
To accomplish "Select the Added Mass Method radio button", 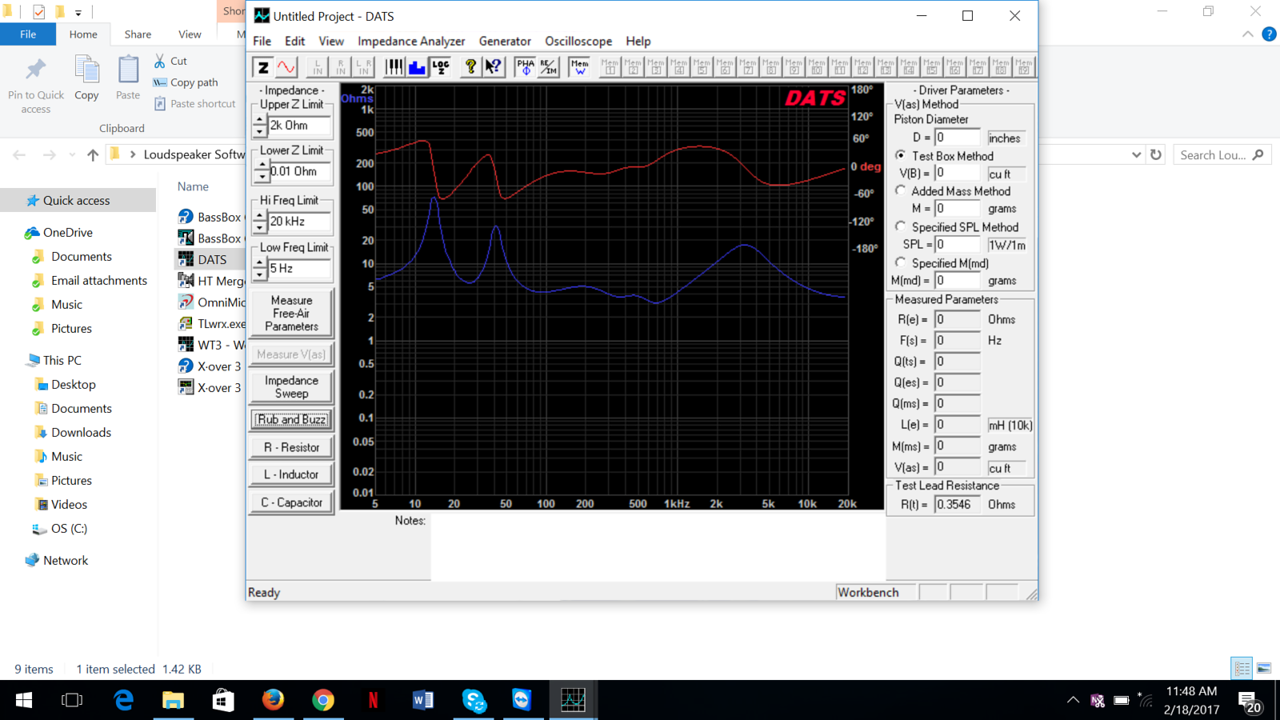I will (x=901, y=191).
